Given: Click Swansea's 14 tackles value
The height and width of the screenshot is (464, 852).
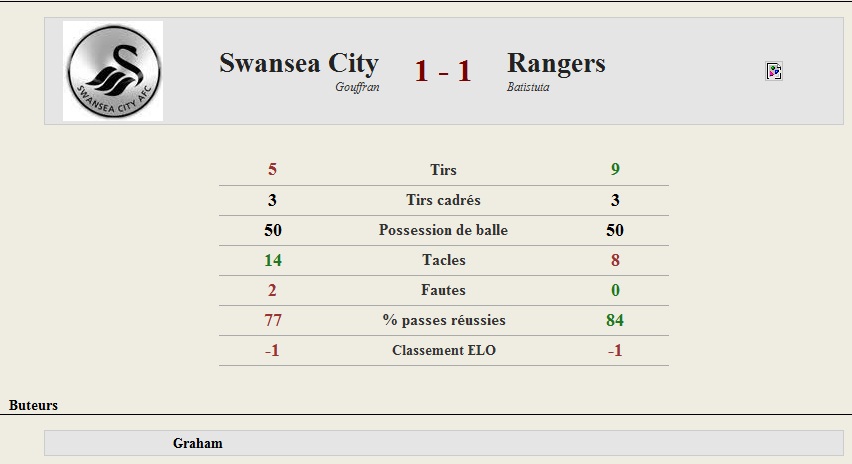Looking at the screenshot, I should pyautogui.click(x=273, y=260).
